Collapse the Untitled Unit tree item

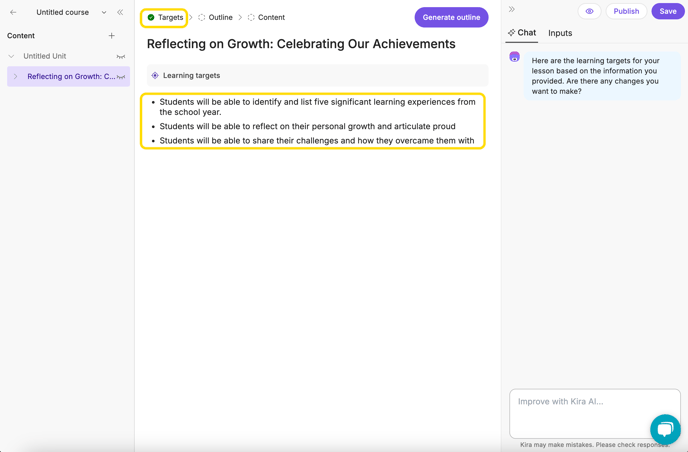(x=11, y=56)
